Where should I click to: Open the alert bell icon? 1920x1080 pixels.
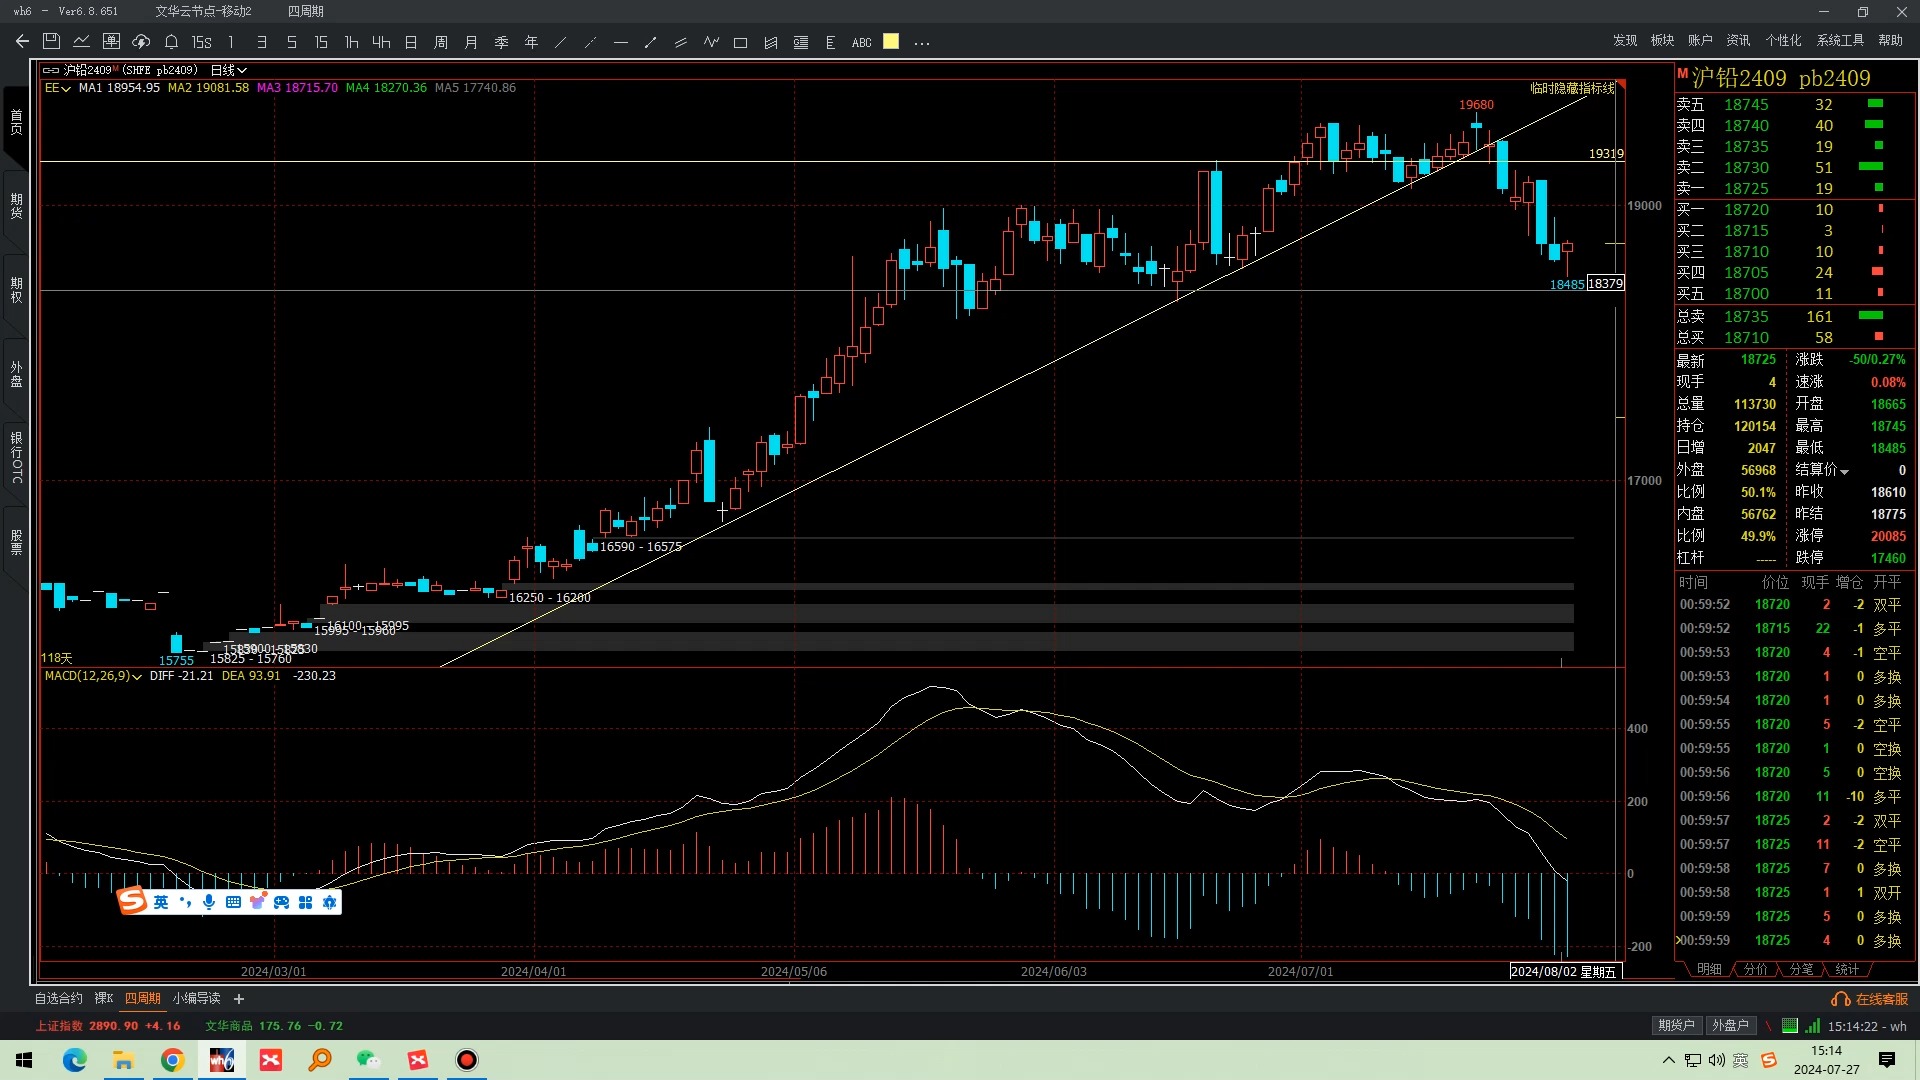point(171,42)
